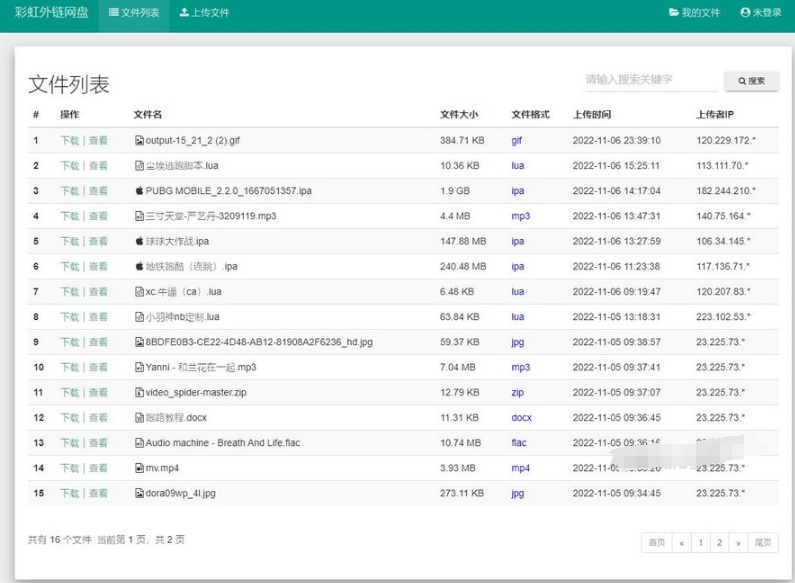View output-15_21_2 (2).gif via 查看
Image resolution: width=795 pixels, height=583 pixels.
point(98,140)
